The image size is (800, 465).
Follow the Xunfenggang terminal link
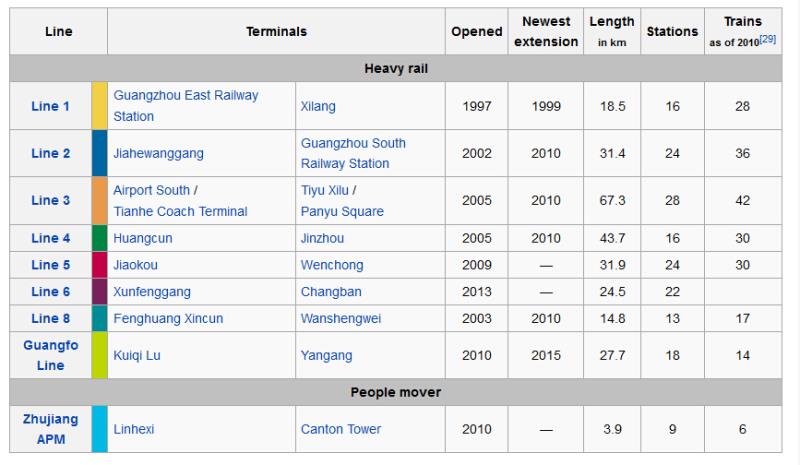coord(152,291)
